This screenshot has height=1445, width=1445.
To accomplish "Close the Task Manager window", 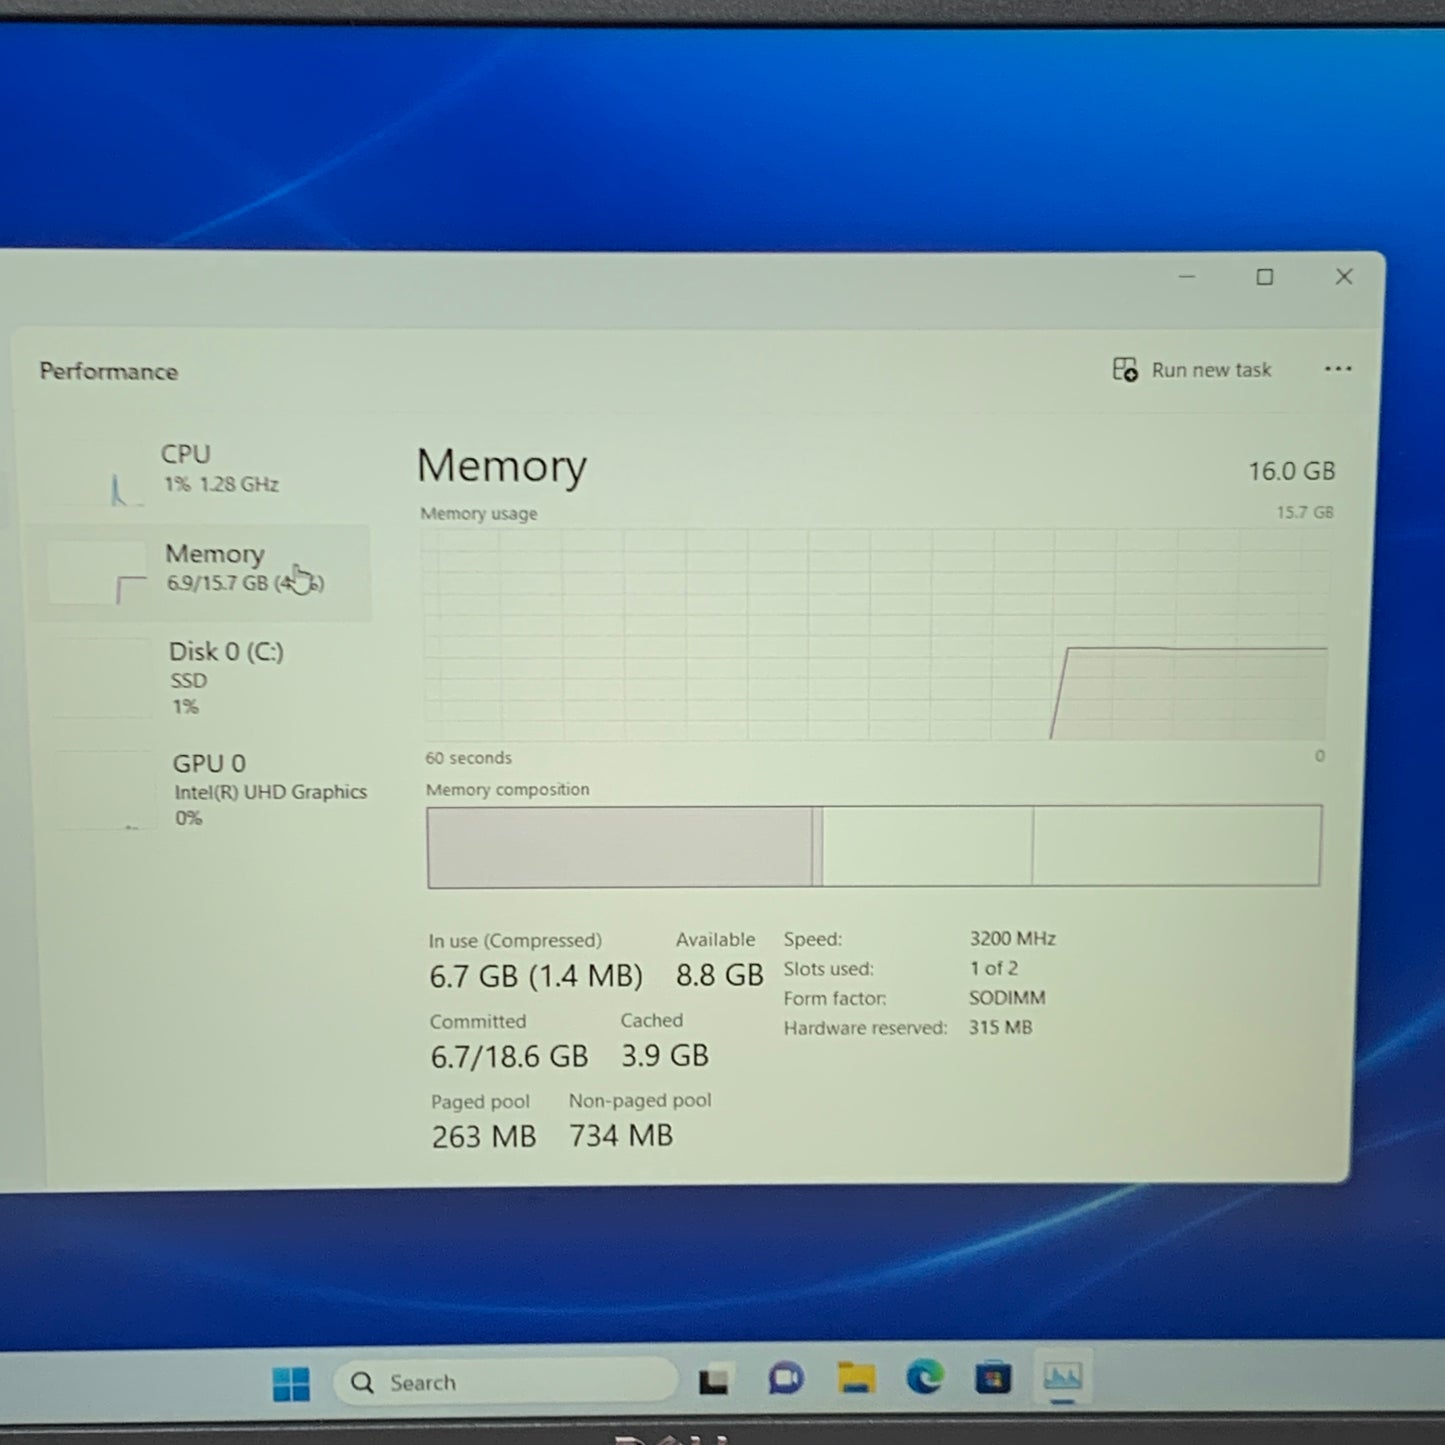I will tap(1344, 277).
